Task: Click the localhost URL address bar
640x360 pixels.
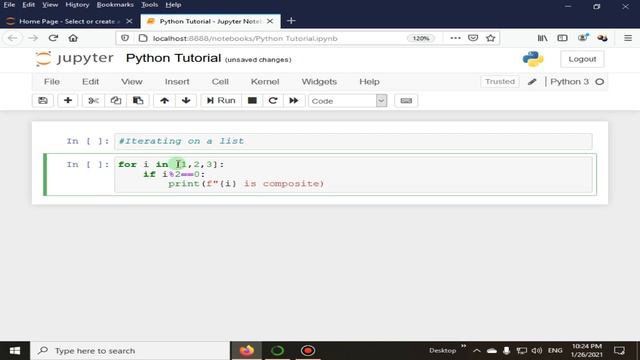Action: click(245, 38)
